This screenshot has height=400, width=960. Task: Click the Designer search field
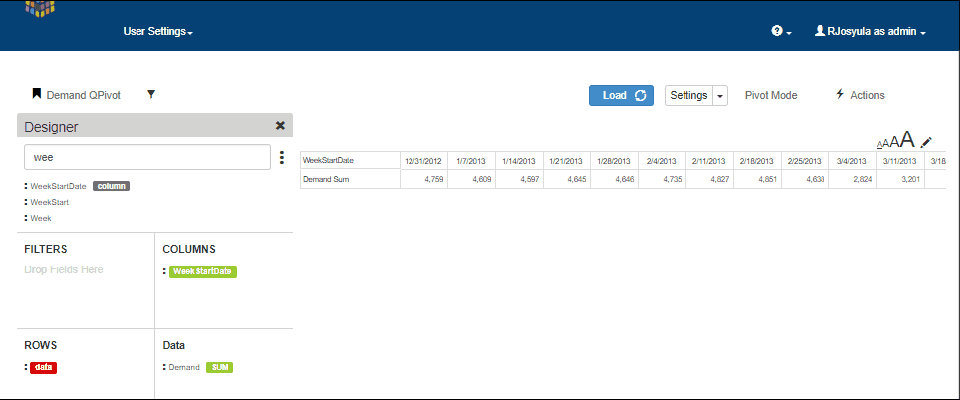coord(148,157)
